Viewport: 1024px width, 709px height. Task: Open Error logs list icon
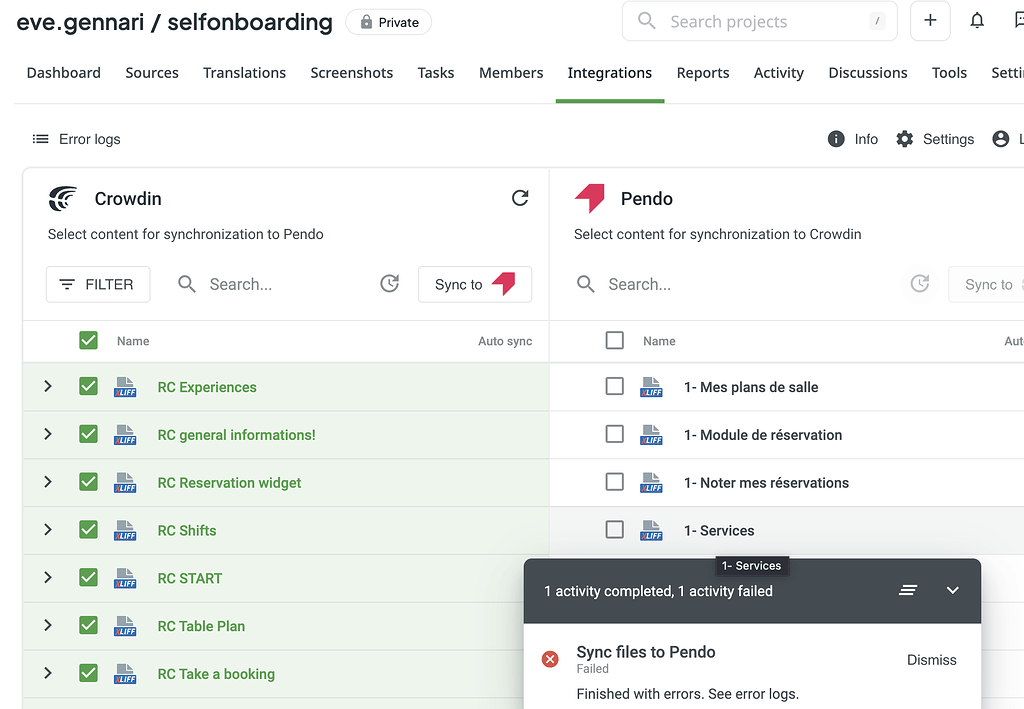41,139
